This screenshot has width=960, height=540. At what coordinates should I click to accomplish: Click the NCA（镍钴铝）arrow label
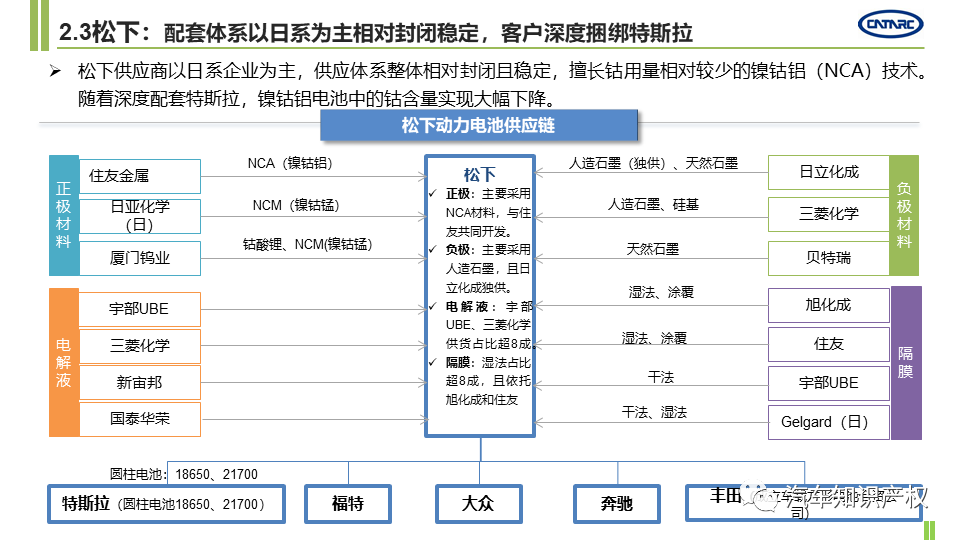(290, 163)
